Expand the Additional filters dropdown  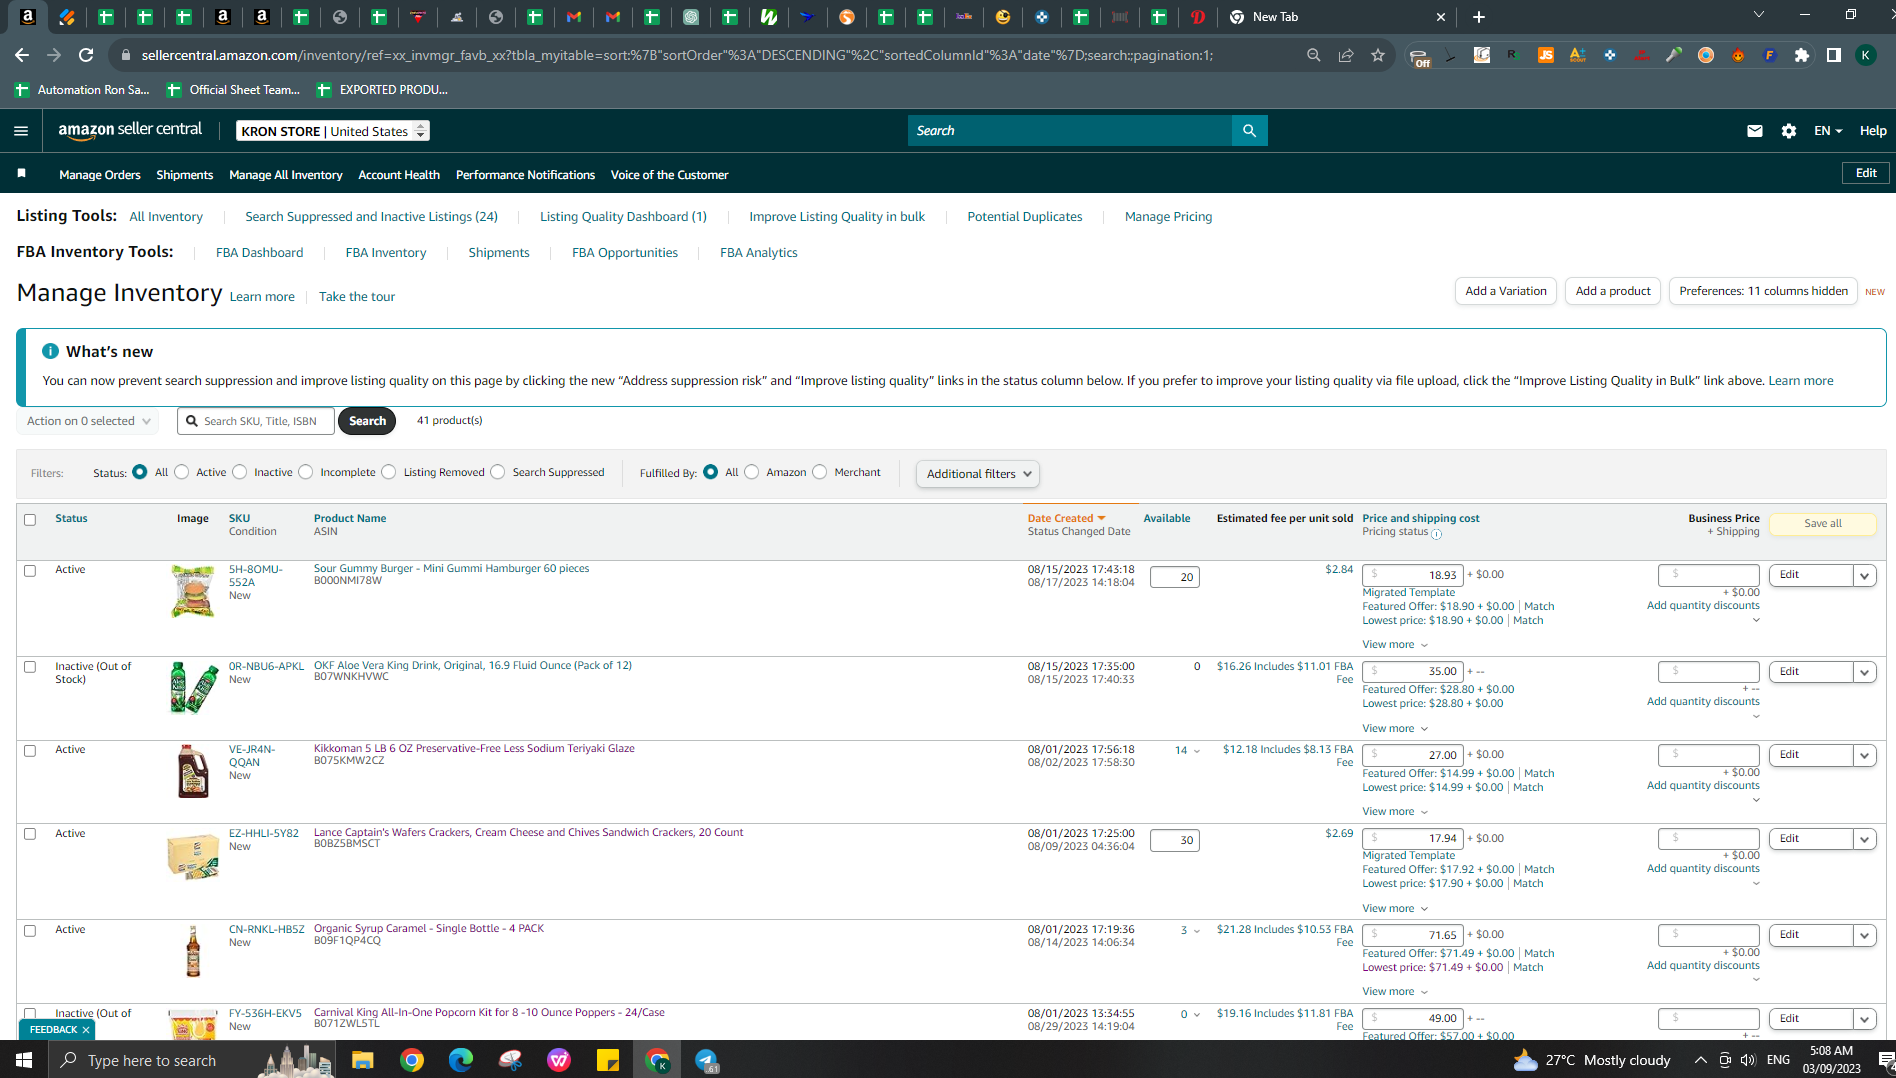click(977, 474)
